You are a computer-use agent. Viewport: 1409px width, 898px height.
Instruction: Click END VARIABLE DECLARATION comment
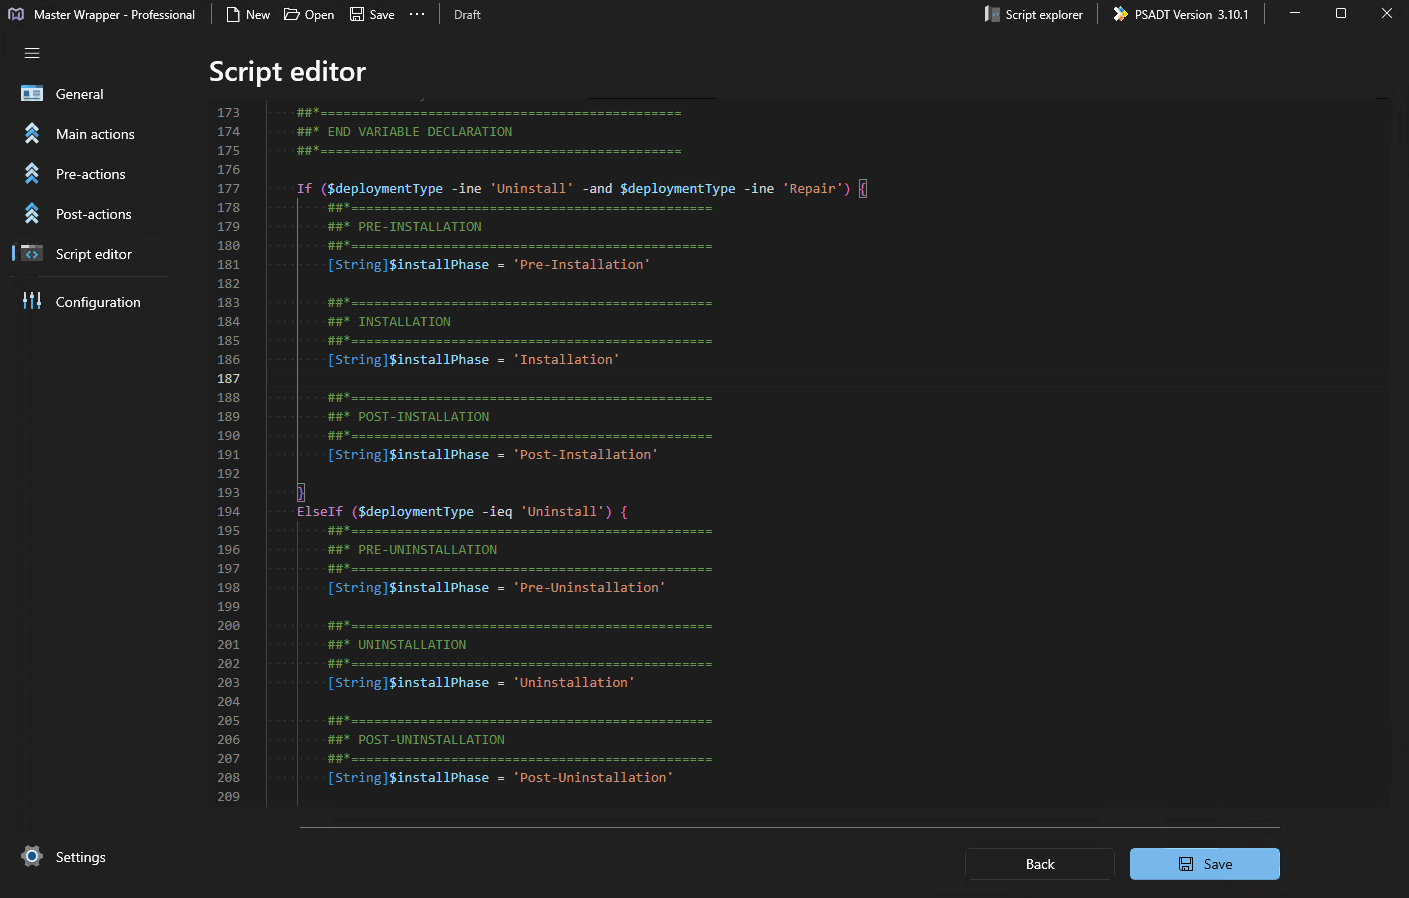pyautogui.click(x=420, y=132)
